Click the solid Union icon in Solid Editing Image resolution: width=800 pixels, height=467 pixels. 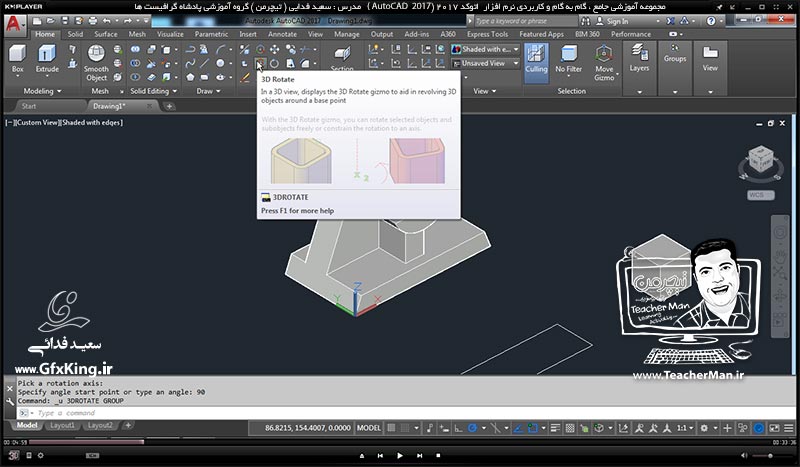135,50
